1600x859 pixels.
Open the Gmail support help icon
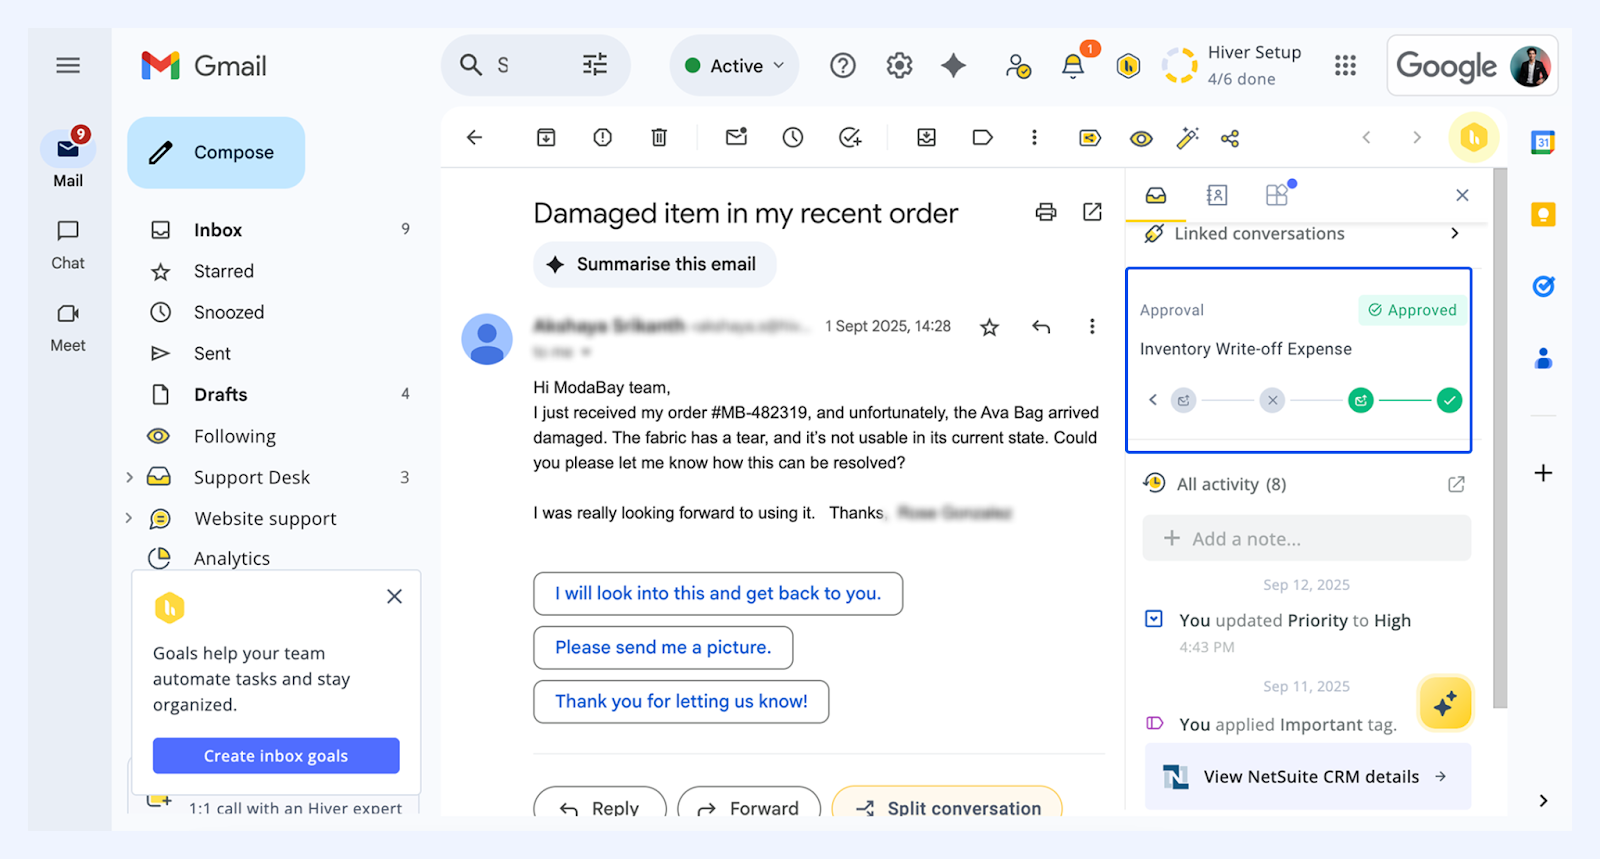843,66
